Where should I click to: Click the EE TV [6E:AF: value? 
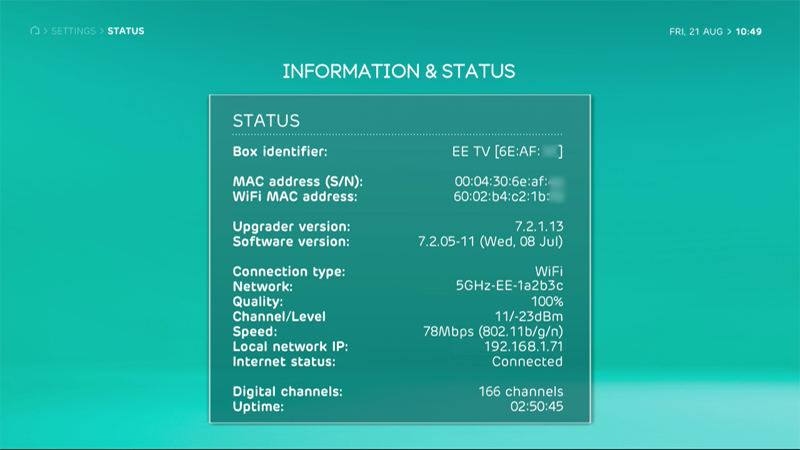[x=507, y=152]
